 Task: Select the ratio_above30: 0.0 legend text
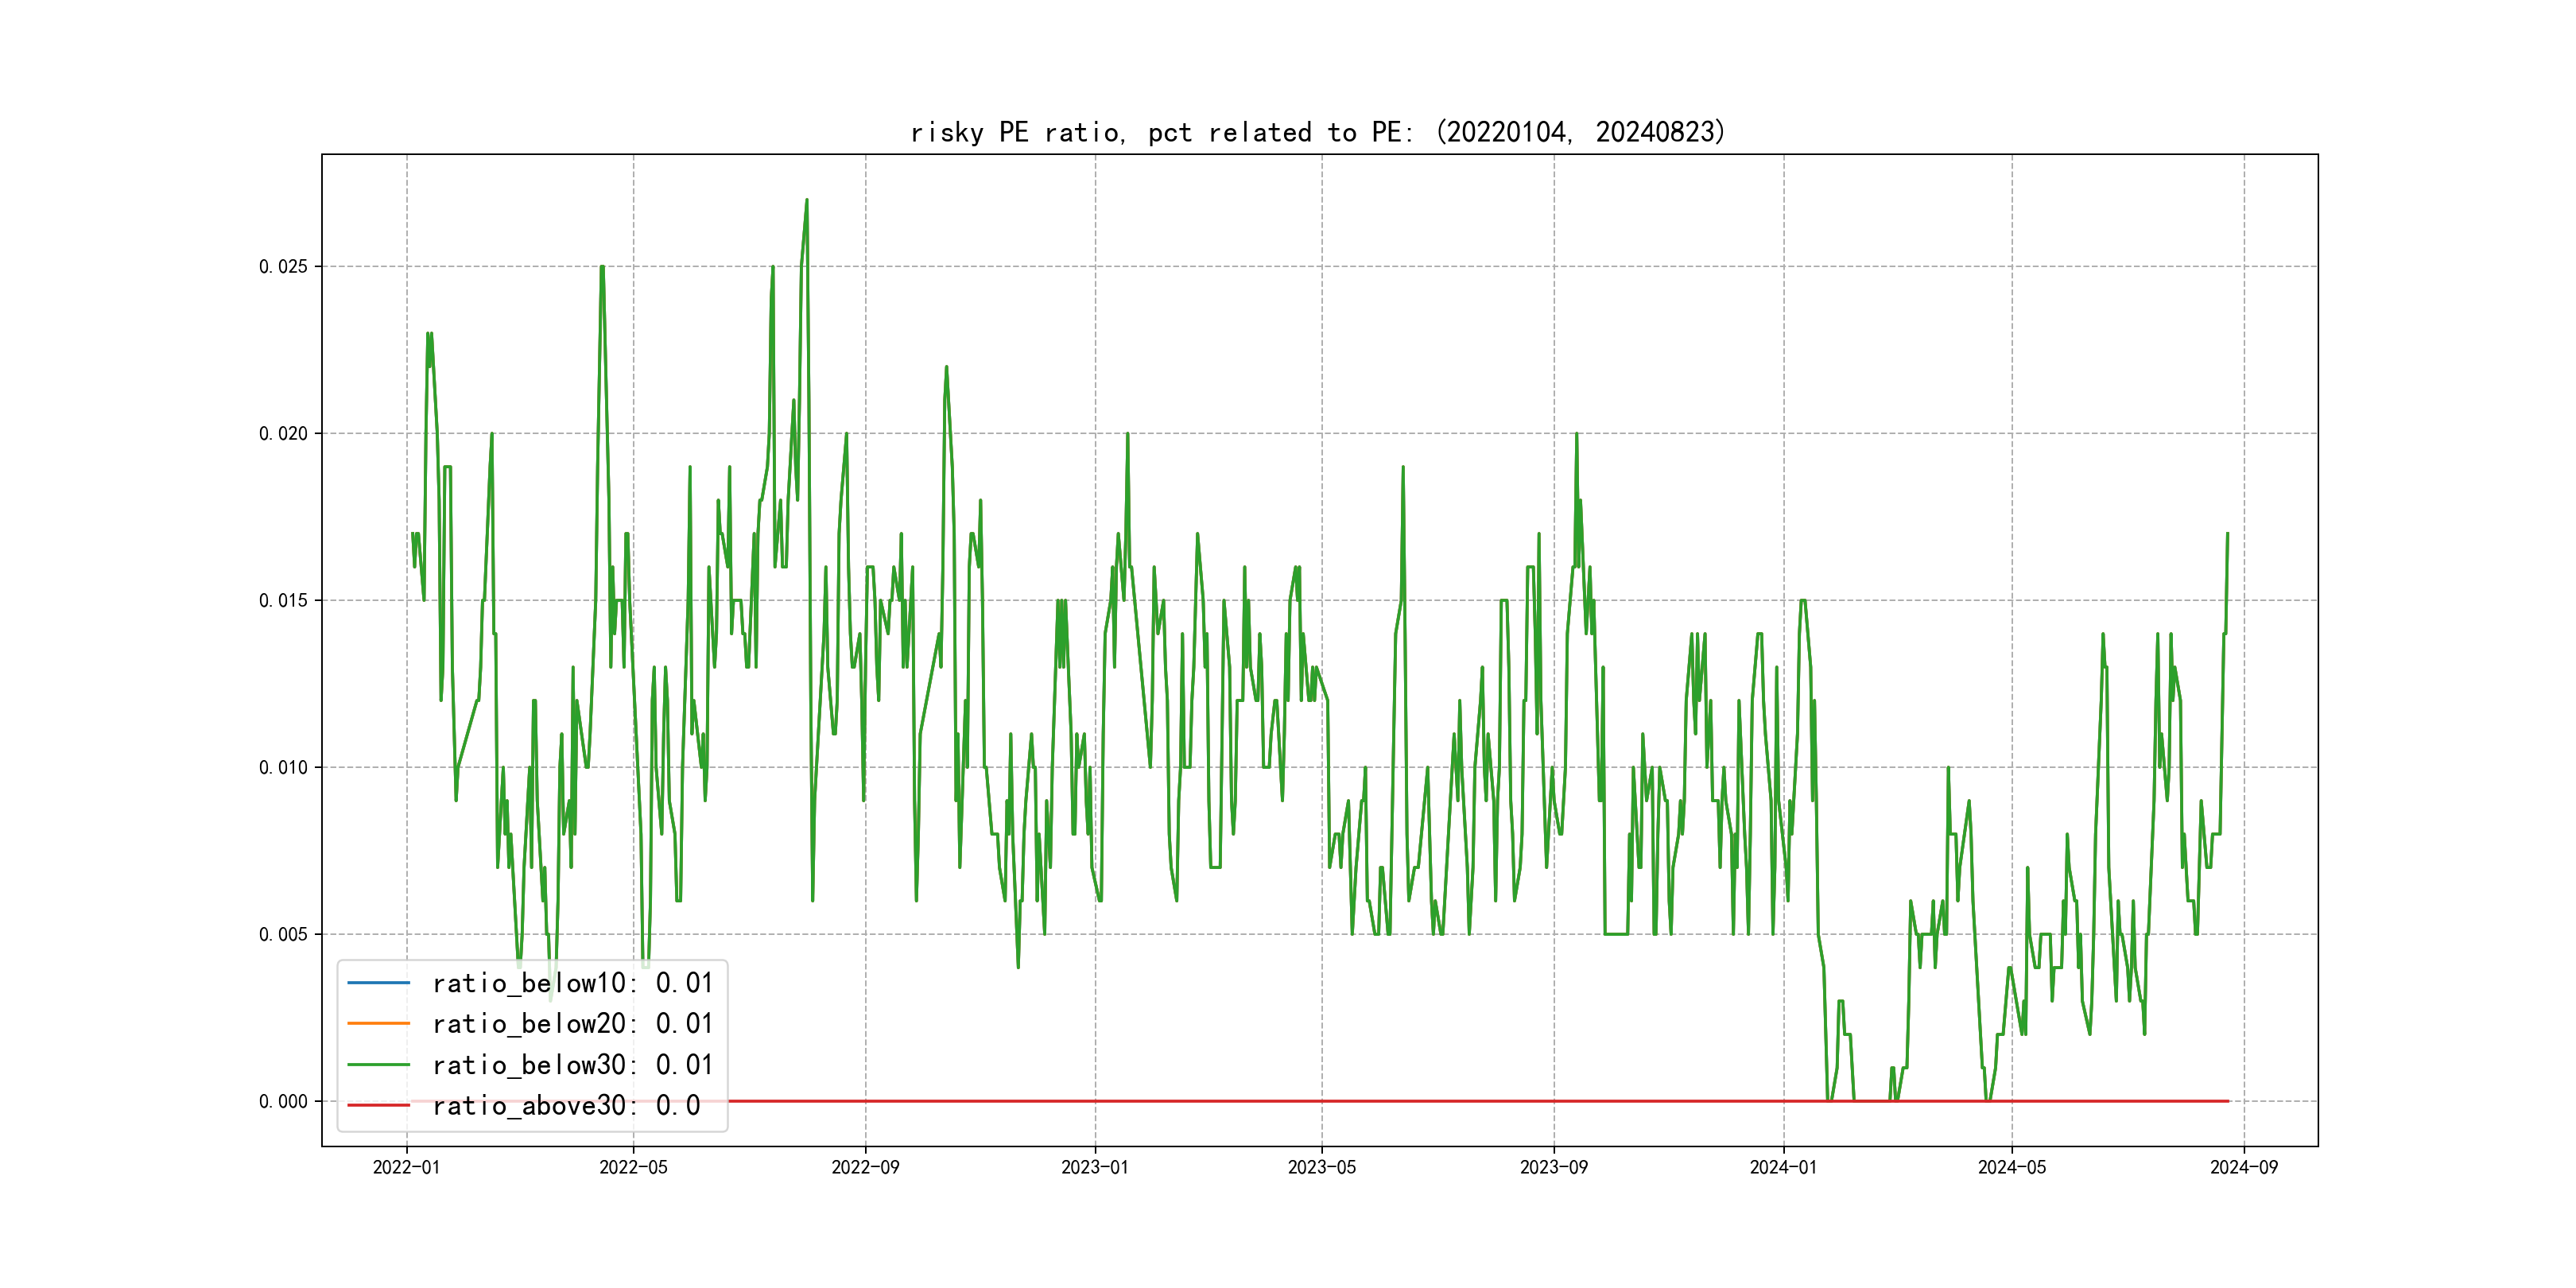pyautogui.click(x=566, y=1106)
